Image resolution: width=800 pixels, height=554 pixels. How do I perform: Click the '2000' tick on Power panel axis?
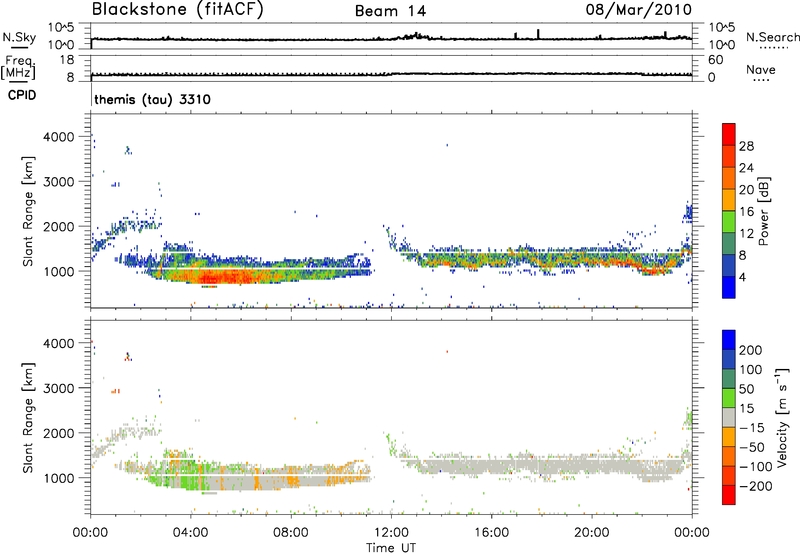(x=59, y=226)
